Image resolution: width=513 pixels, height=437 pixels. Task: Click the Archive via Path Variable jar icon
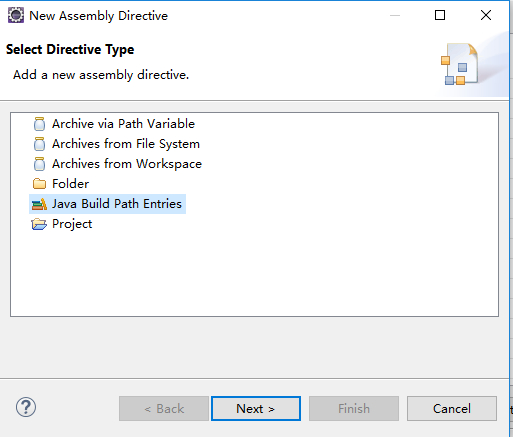click(x=39, y=124)
